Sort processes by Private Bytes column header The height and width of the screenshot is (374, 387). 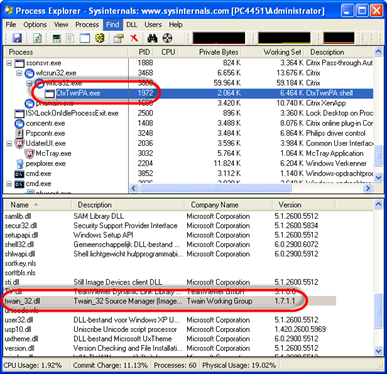point(218,52)
